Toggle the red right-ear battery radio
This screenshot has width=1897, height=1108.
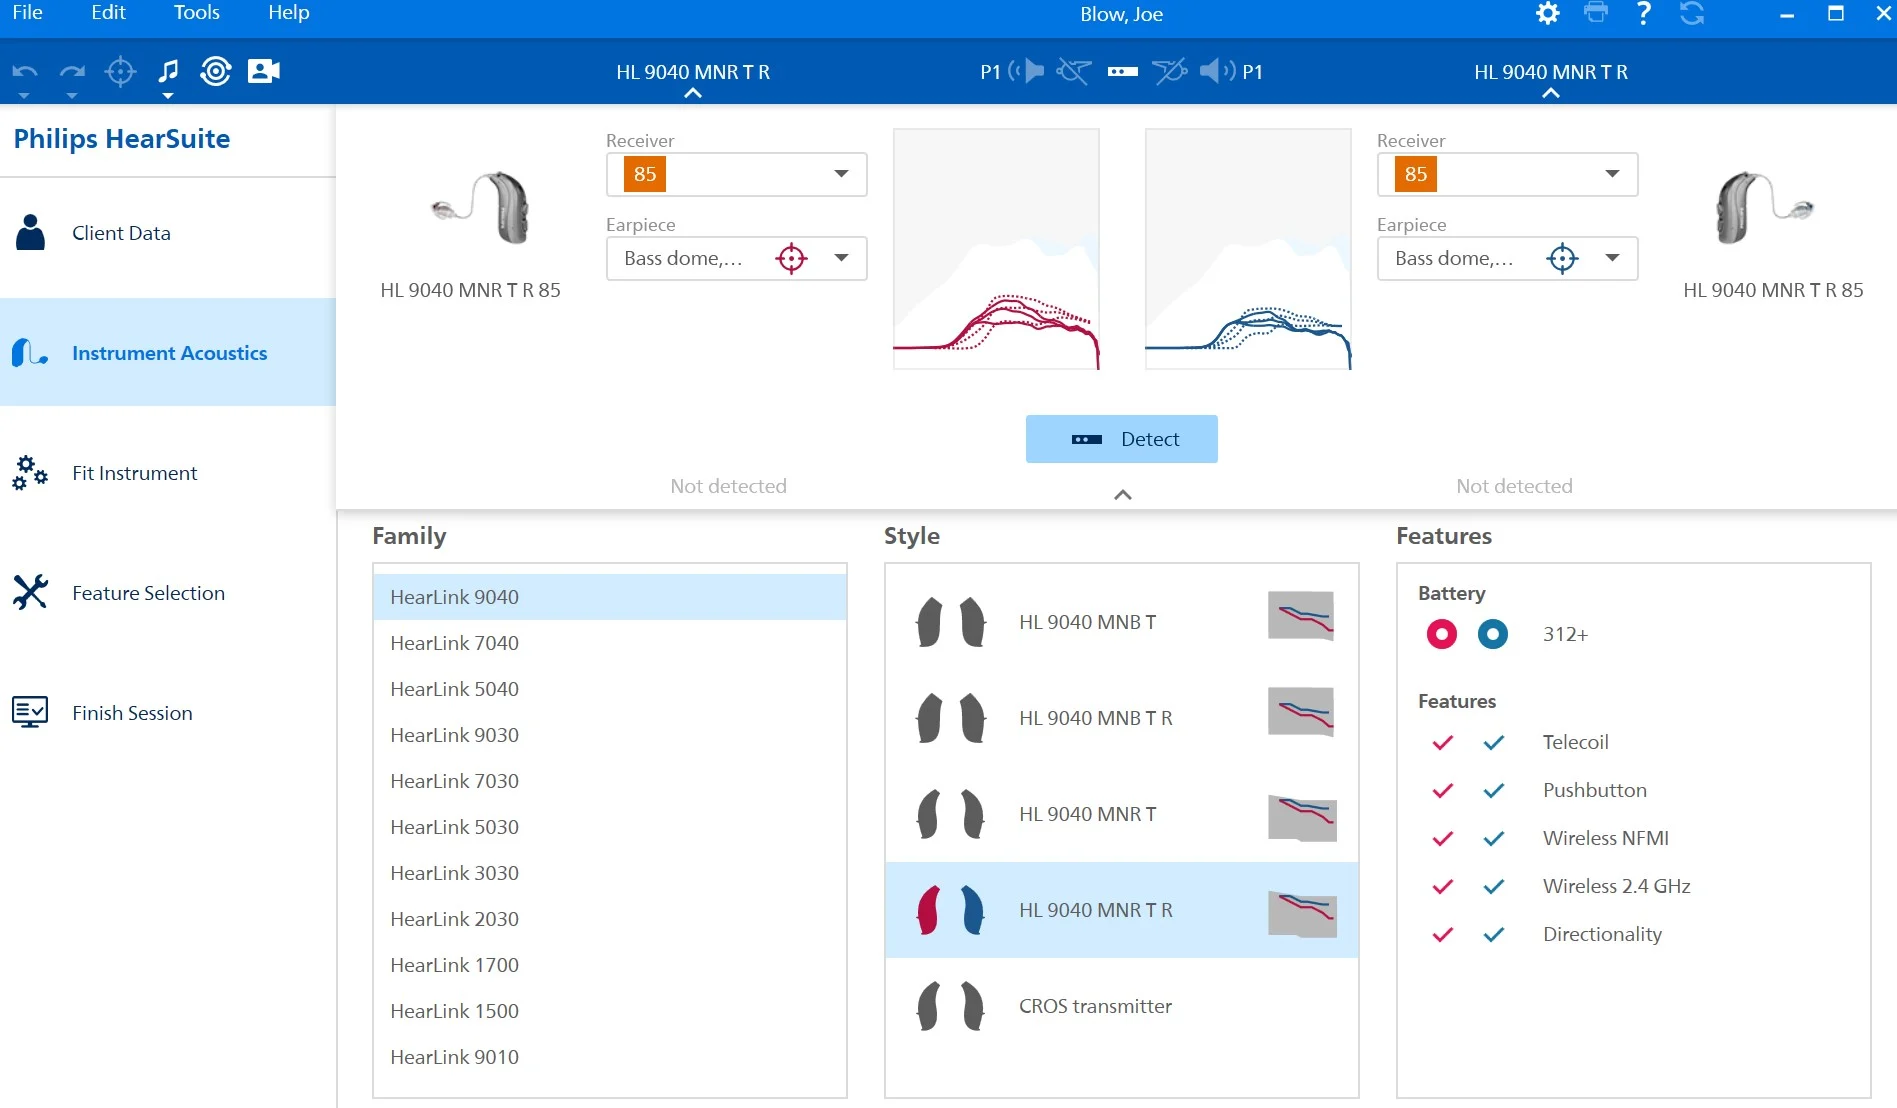coord(1442,634)
